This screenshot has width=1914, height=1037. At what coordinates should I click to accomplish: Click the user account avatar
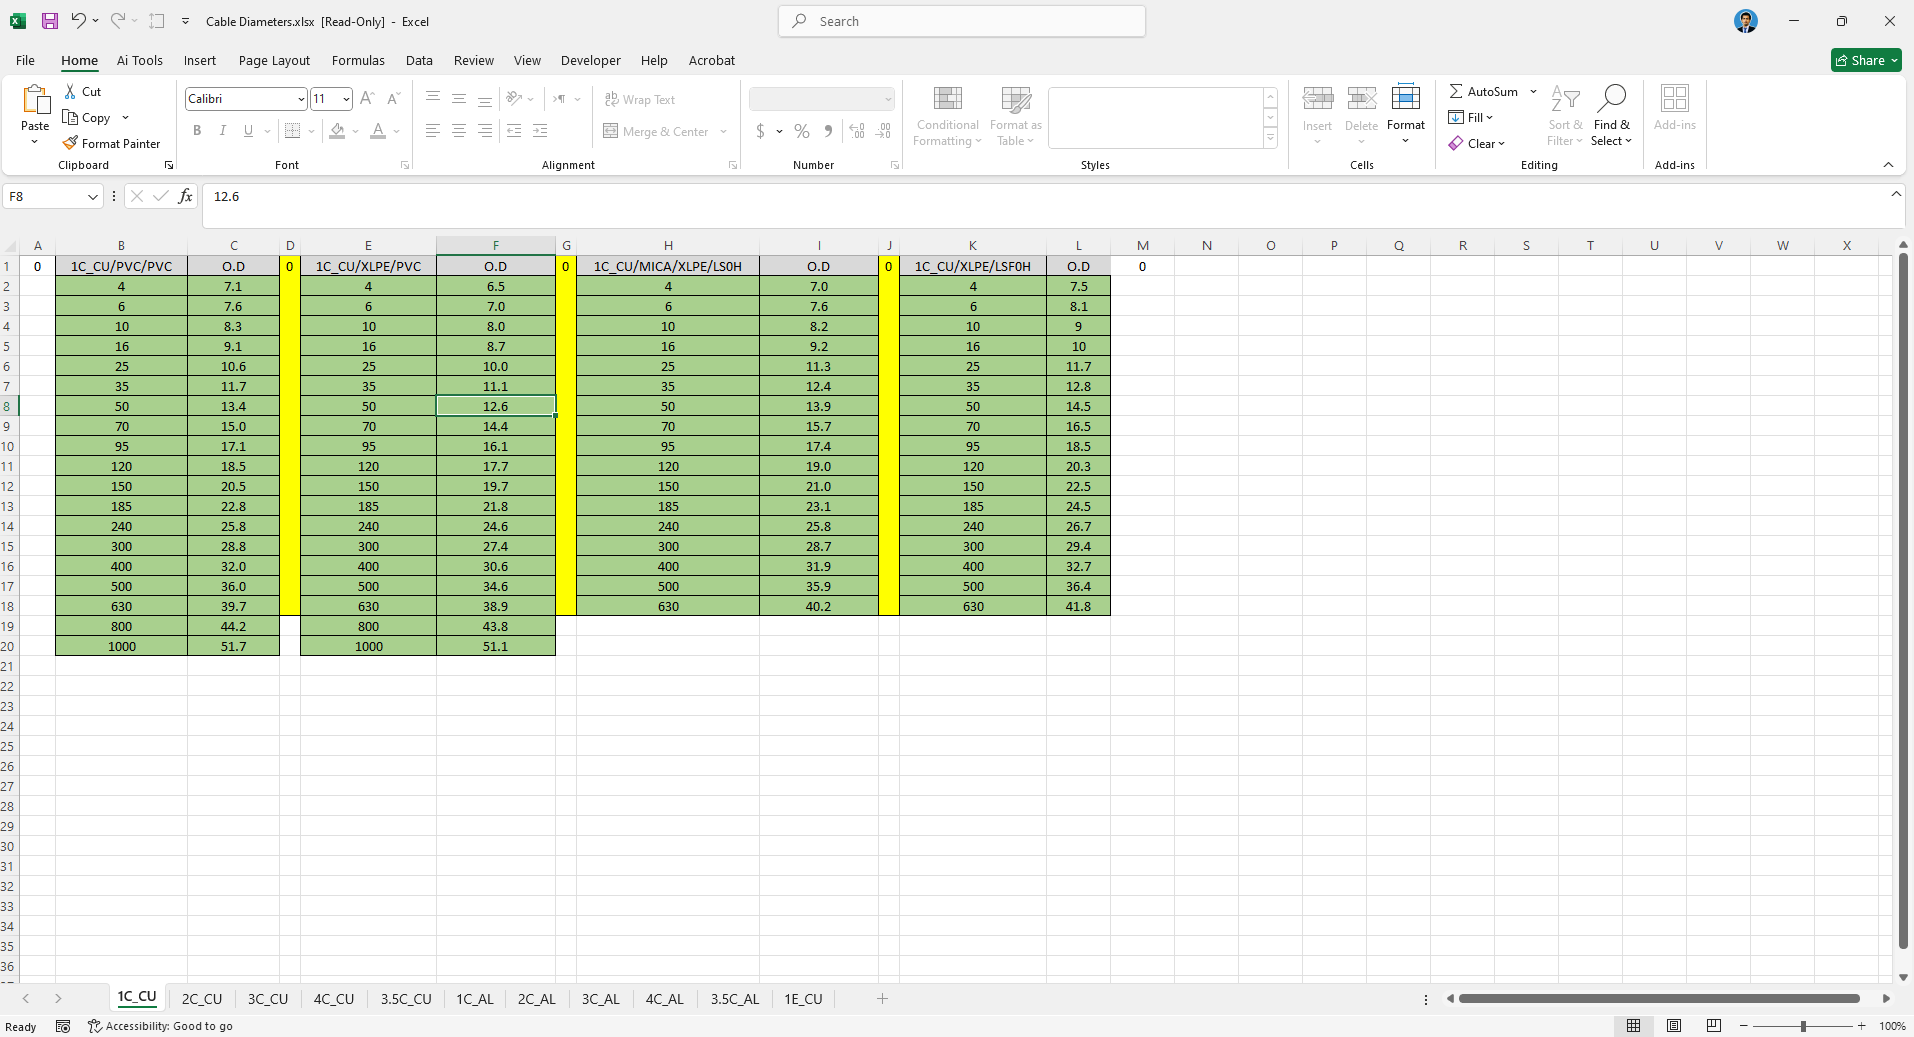pos(1746,21)
